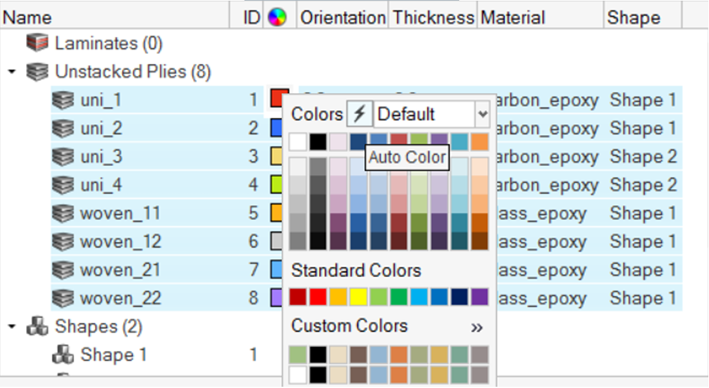Screen dimensions: 709x388
Task: Click the Thickness column header
Action: (x=433, y=18)
